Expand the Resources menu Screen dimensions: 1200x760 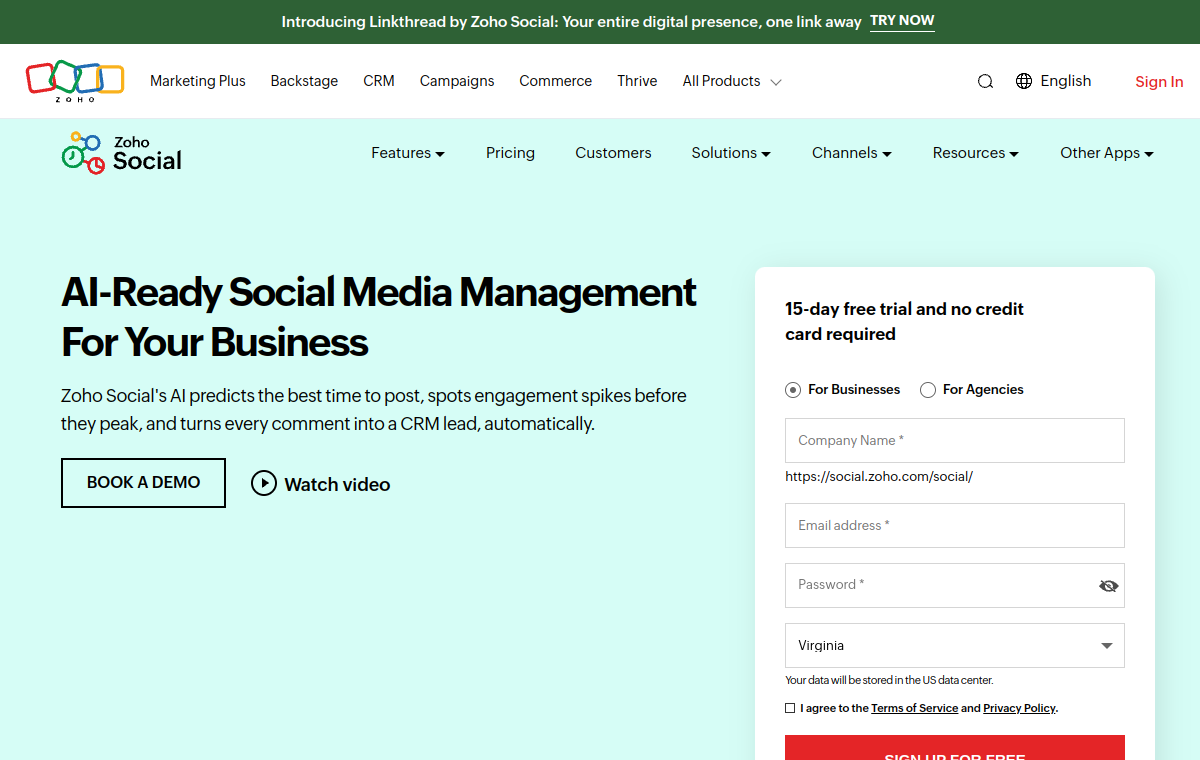pyautogui.click(x=976, y=153)
